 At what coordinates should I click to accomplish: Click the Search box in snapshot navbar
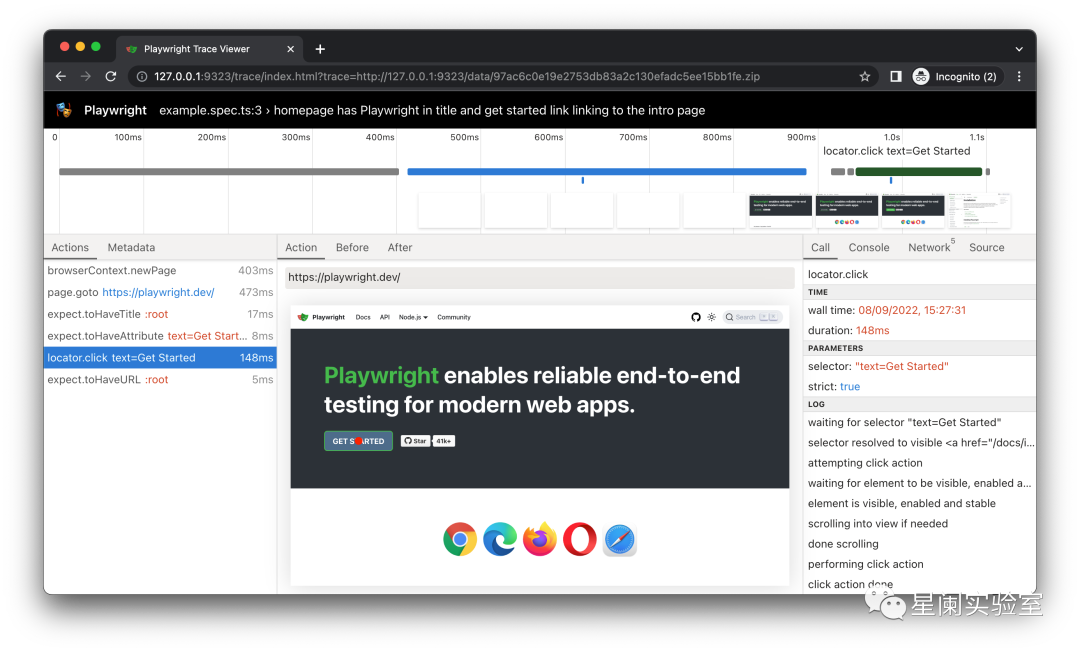[x=751, y=317]
